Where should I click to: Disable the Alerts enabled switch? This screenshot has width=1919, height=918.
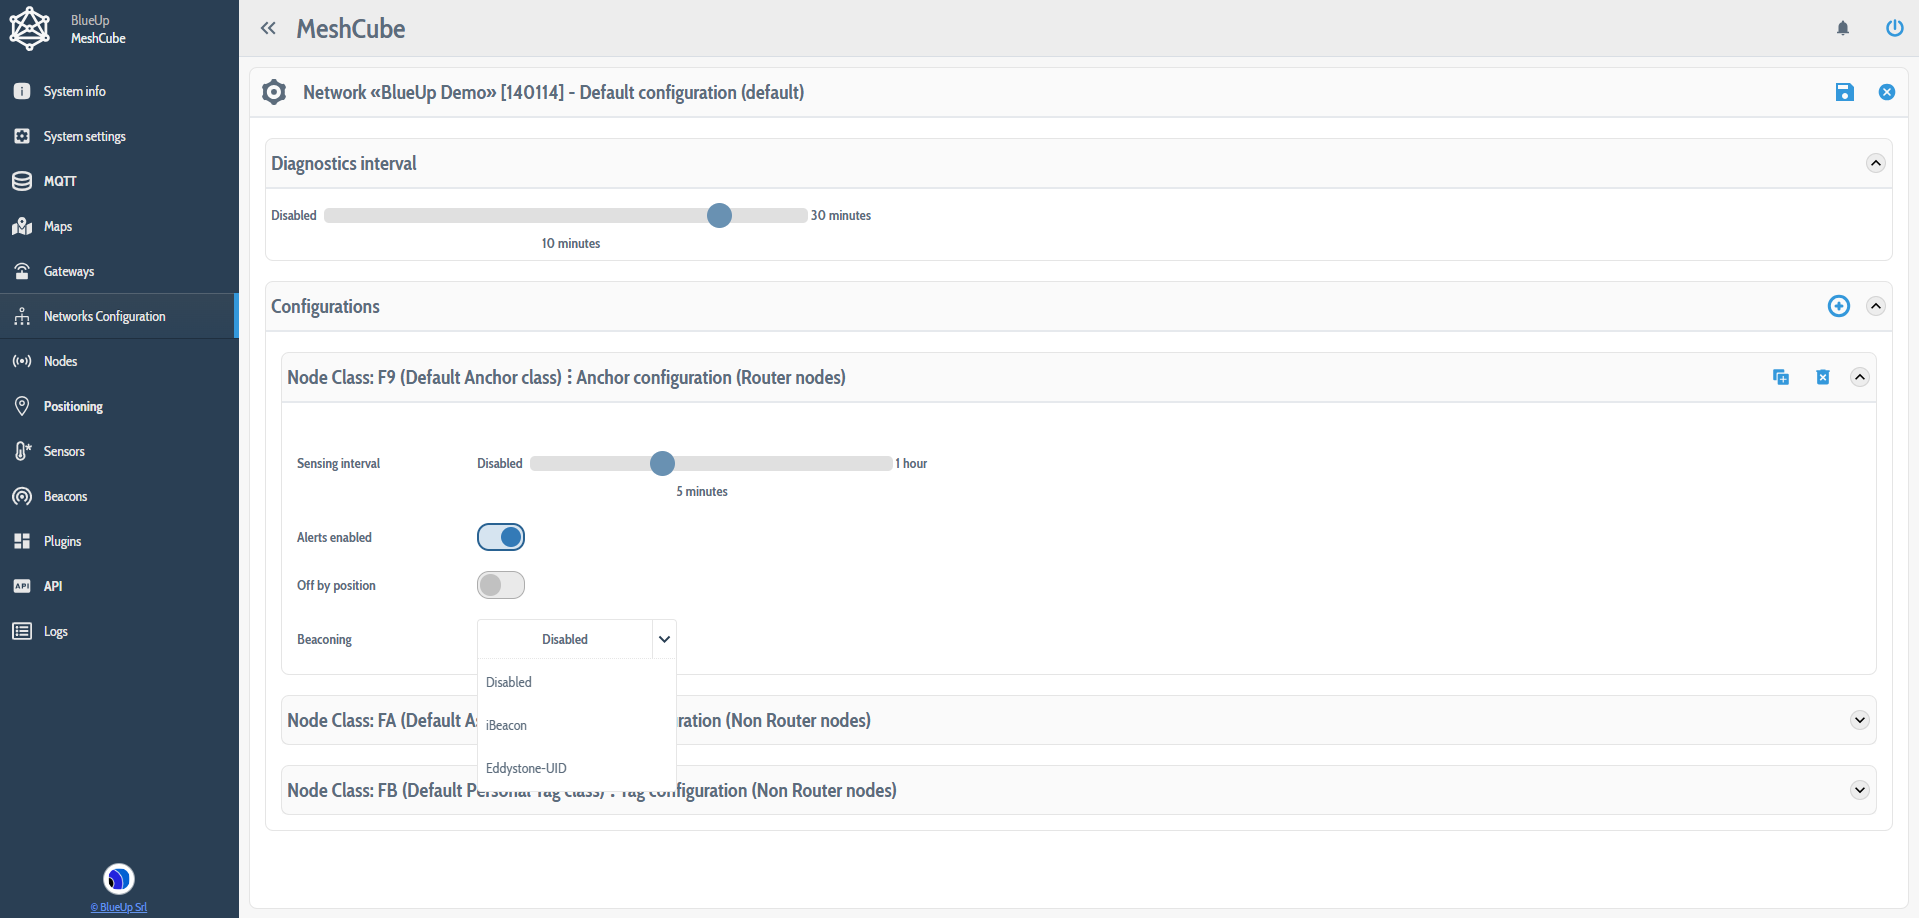coord(500,537)
